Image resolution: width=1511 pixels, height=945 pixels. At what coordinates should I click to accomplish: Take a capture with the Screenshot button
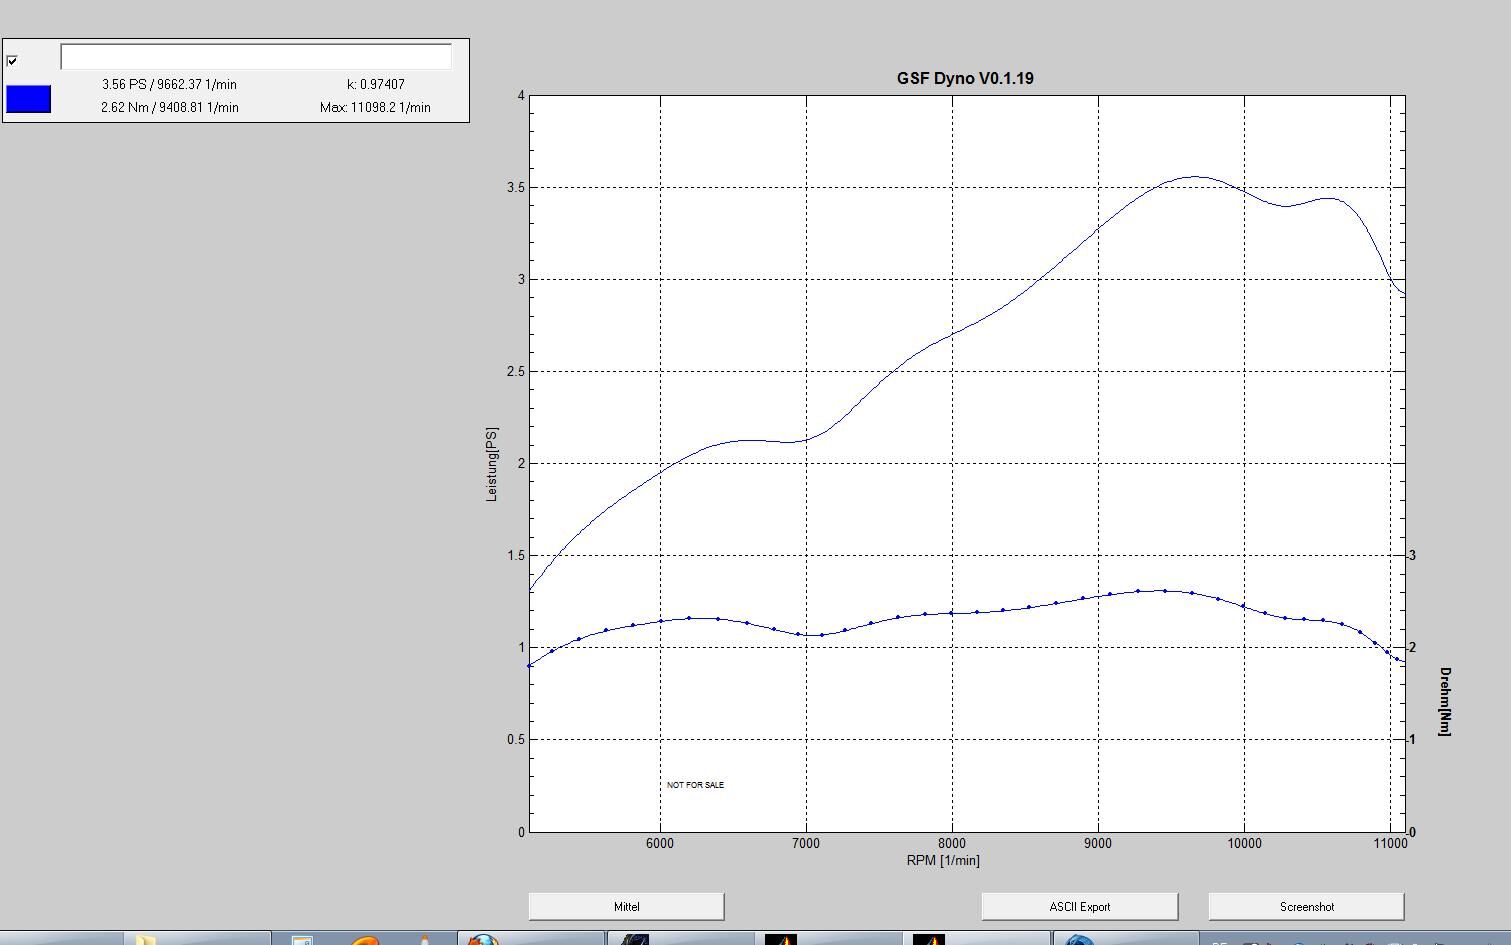pos(1306,907)
